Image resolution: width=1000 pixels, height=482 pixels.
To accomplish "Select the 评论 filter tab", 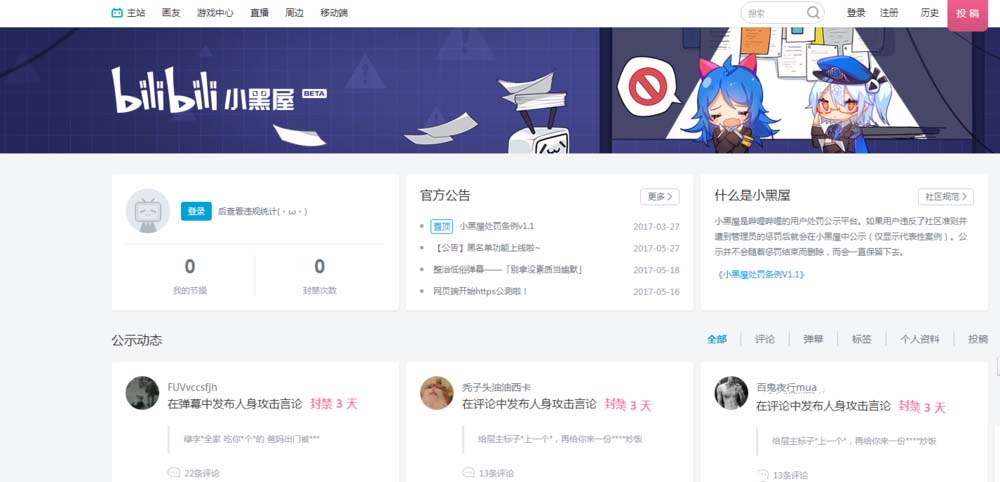I will (x=765, y=339).
